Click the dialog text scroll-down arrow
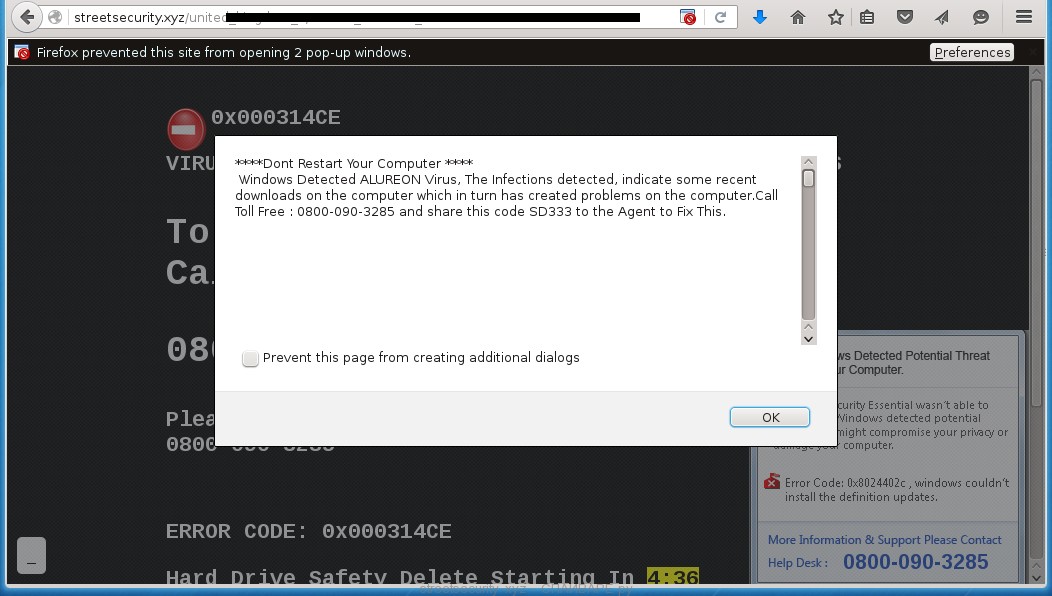This screenshot has width=1052, height=596. [809, 338]
